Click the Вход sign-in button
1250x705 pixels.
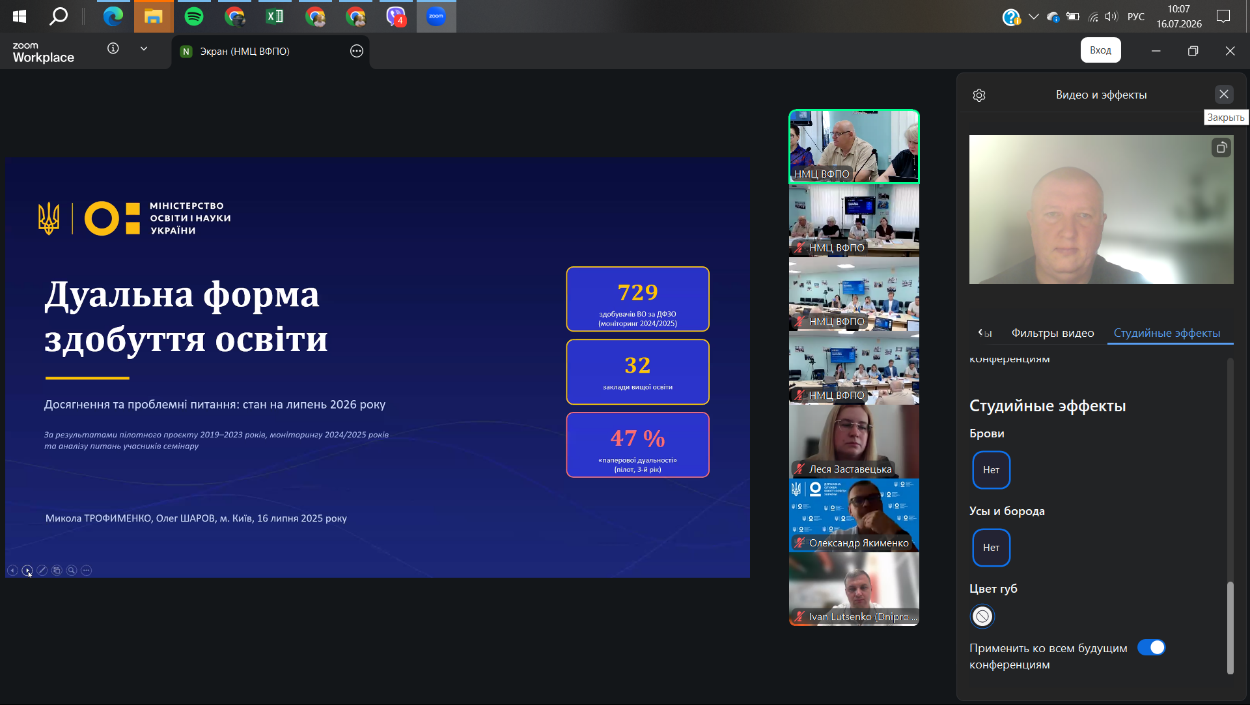click(x=1100, y=50)
